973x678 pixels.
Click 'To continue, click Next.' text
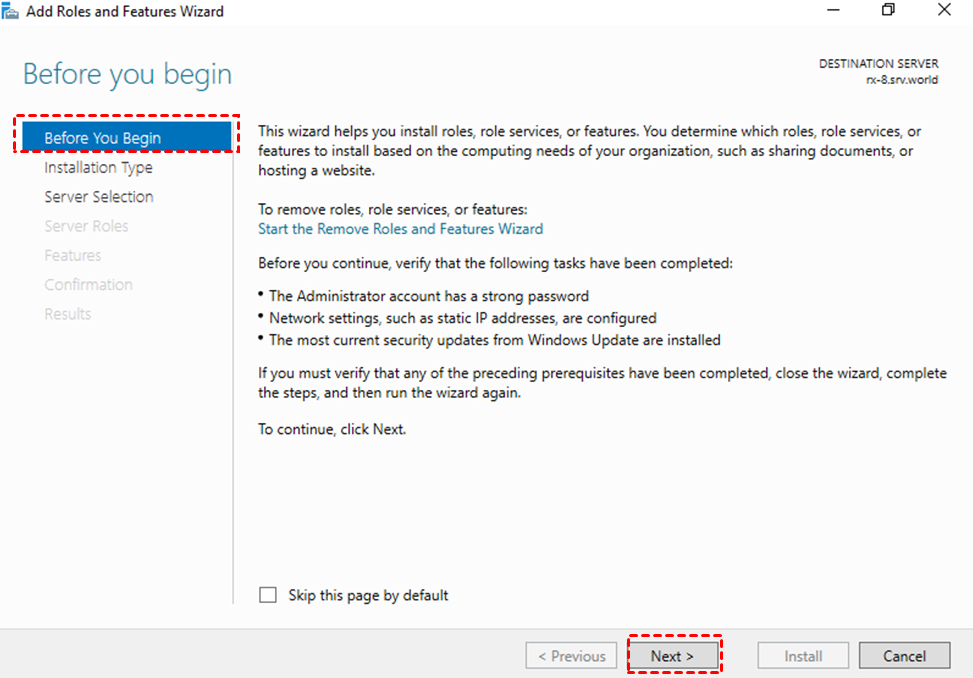[332, 429]
